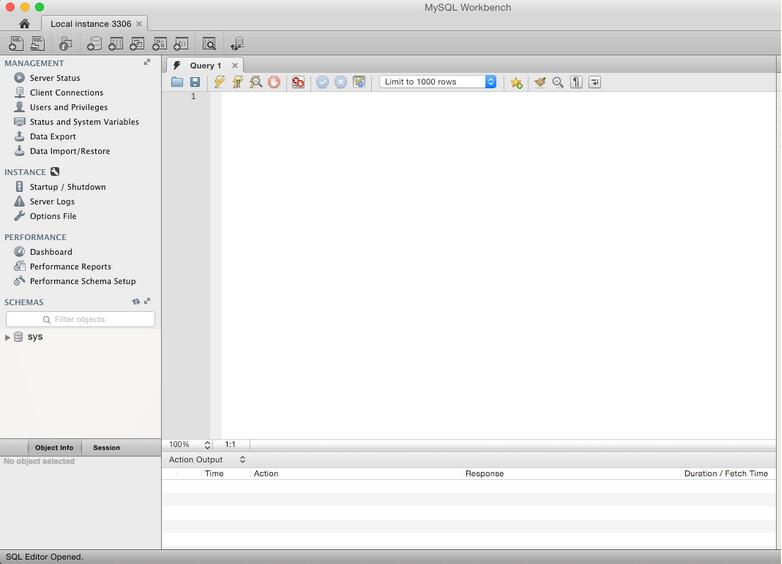
Task: Switch to the Session tab
Action: (x=107, y=447)
